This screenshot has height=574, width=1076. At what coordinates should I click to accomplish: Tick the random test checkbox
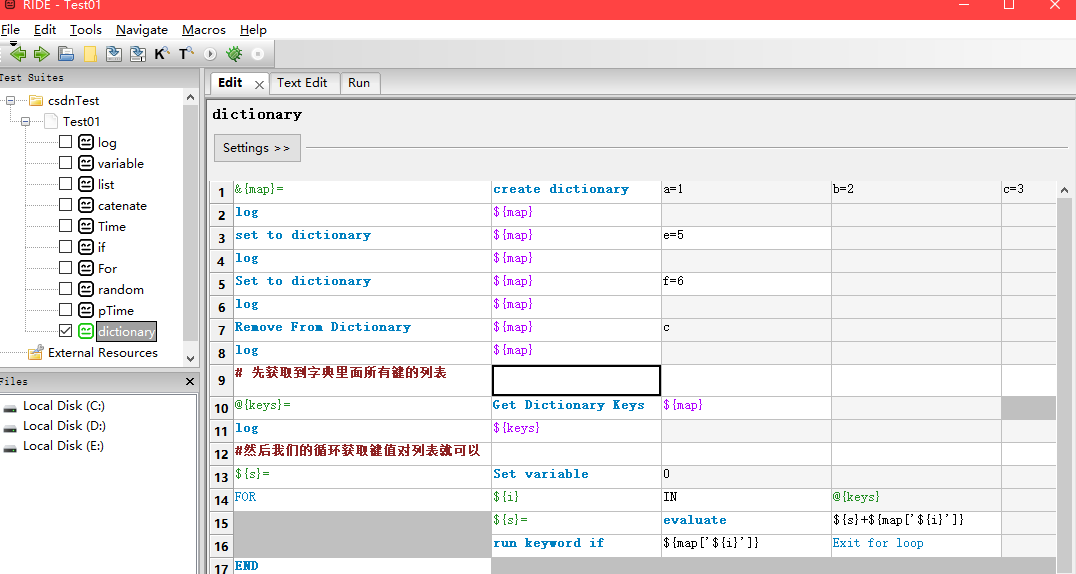tap(65, 288)
